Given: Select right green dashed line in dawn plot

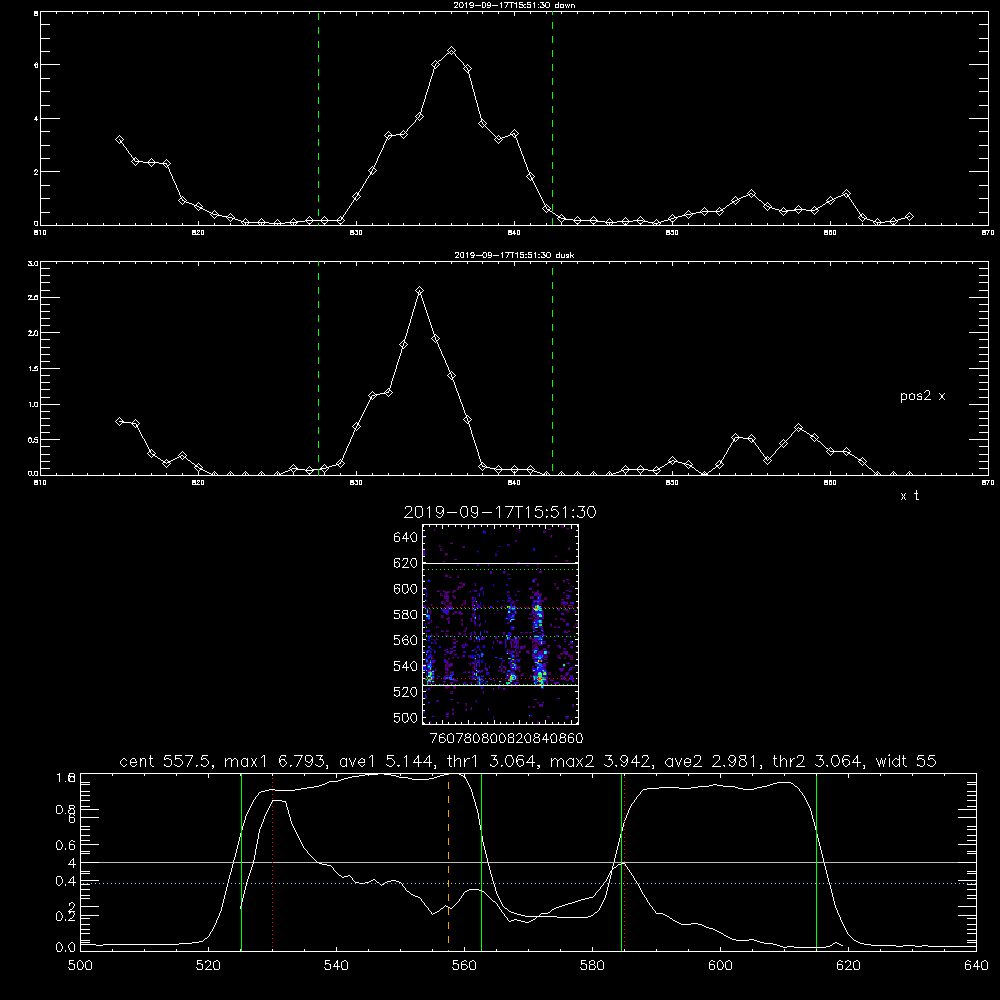Looking at the screenshot, I should point(552,119).
